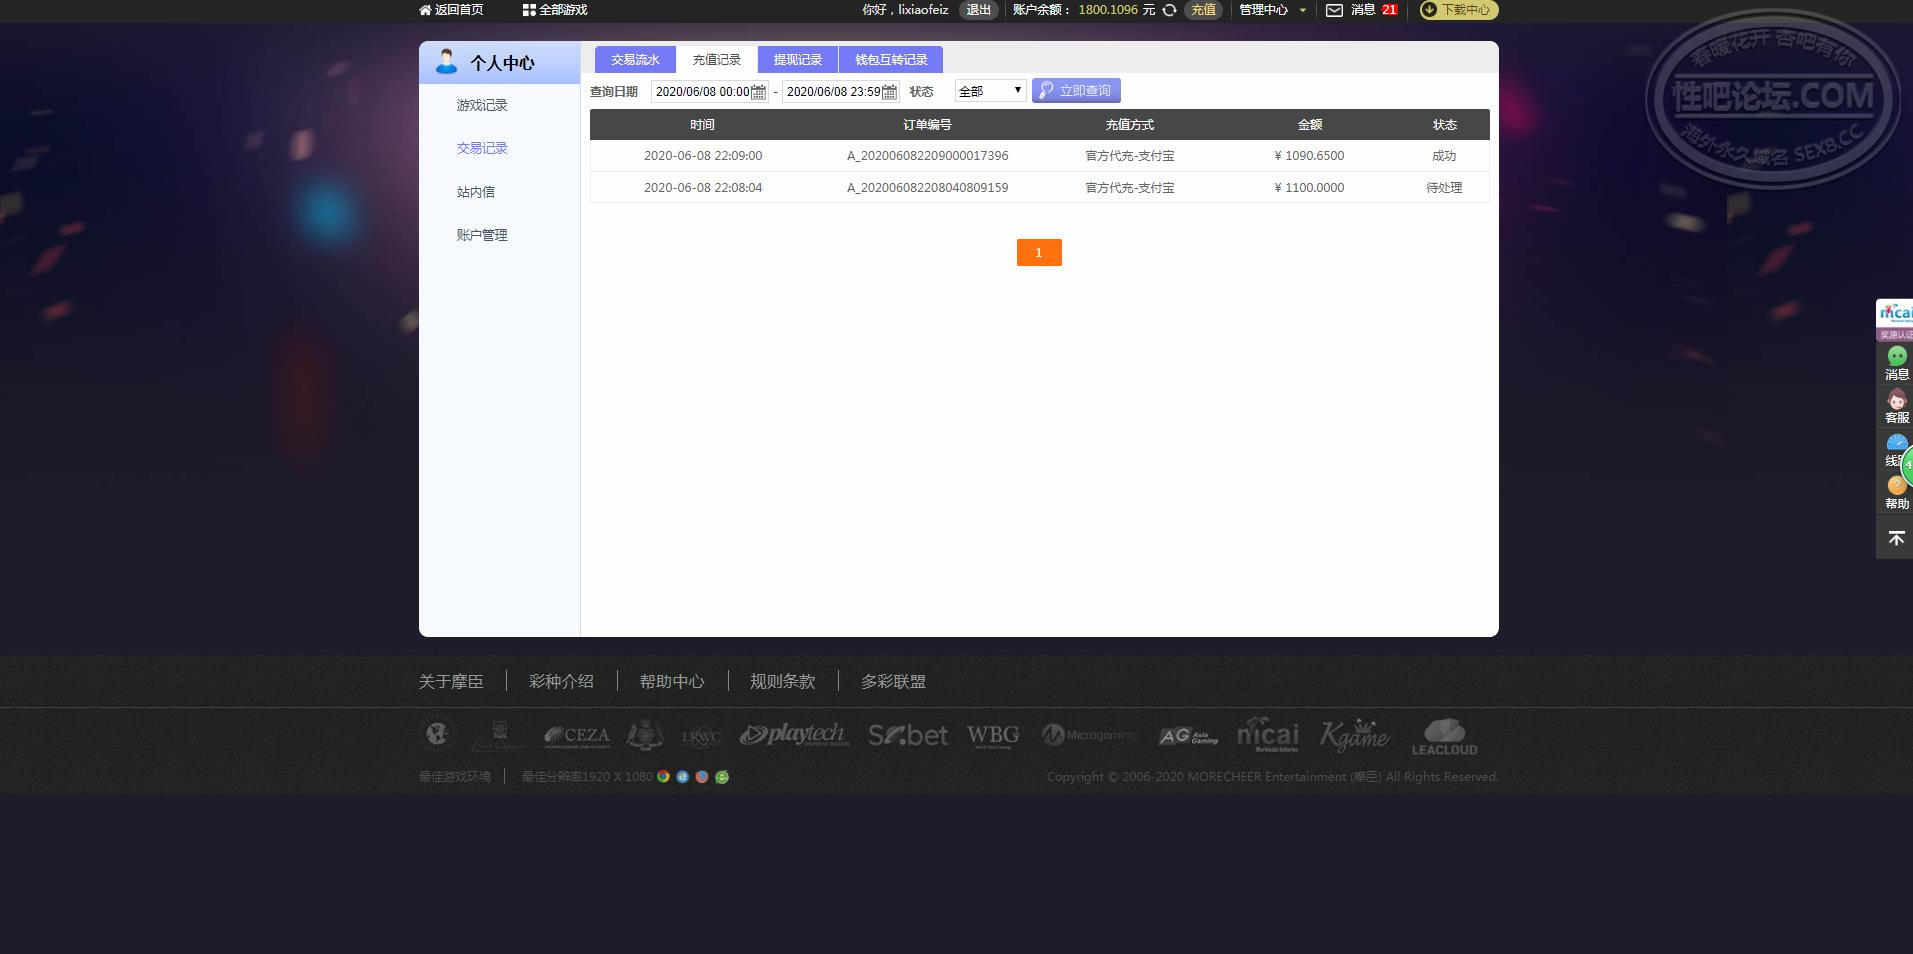Open the calendar picker for the start date
The width and height of the screenshot is (1913, 954).
pyautogui.click(x=759, y=92)
